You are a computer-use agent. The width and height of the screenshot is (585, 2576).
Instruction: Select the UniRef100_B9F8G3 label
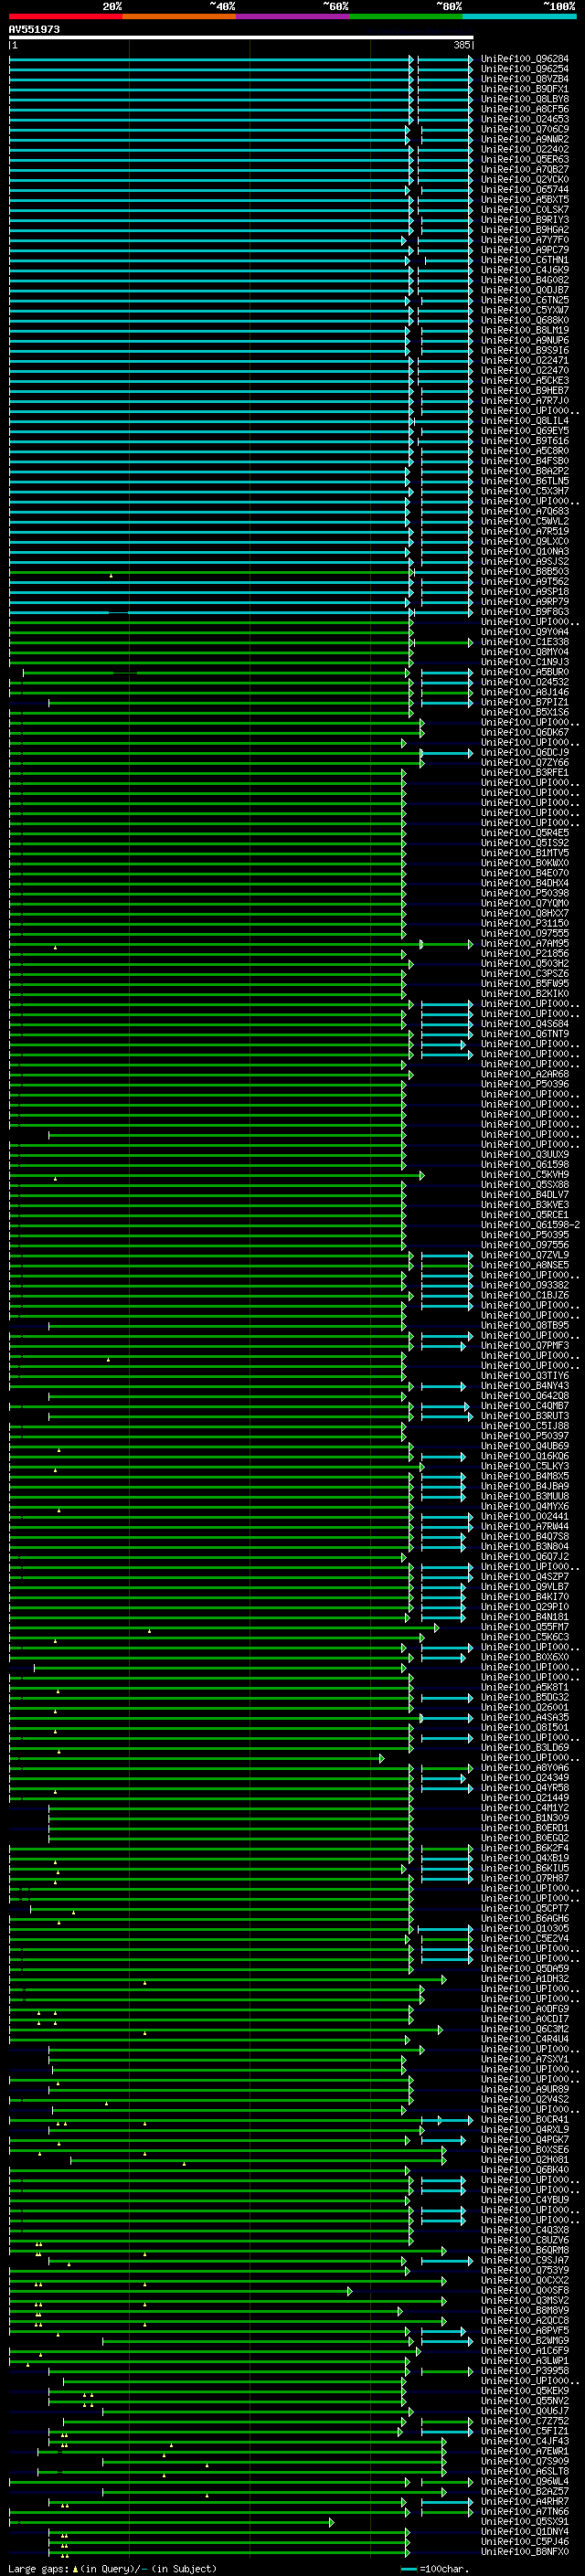pyautogui.click(x=524, y=612)
